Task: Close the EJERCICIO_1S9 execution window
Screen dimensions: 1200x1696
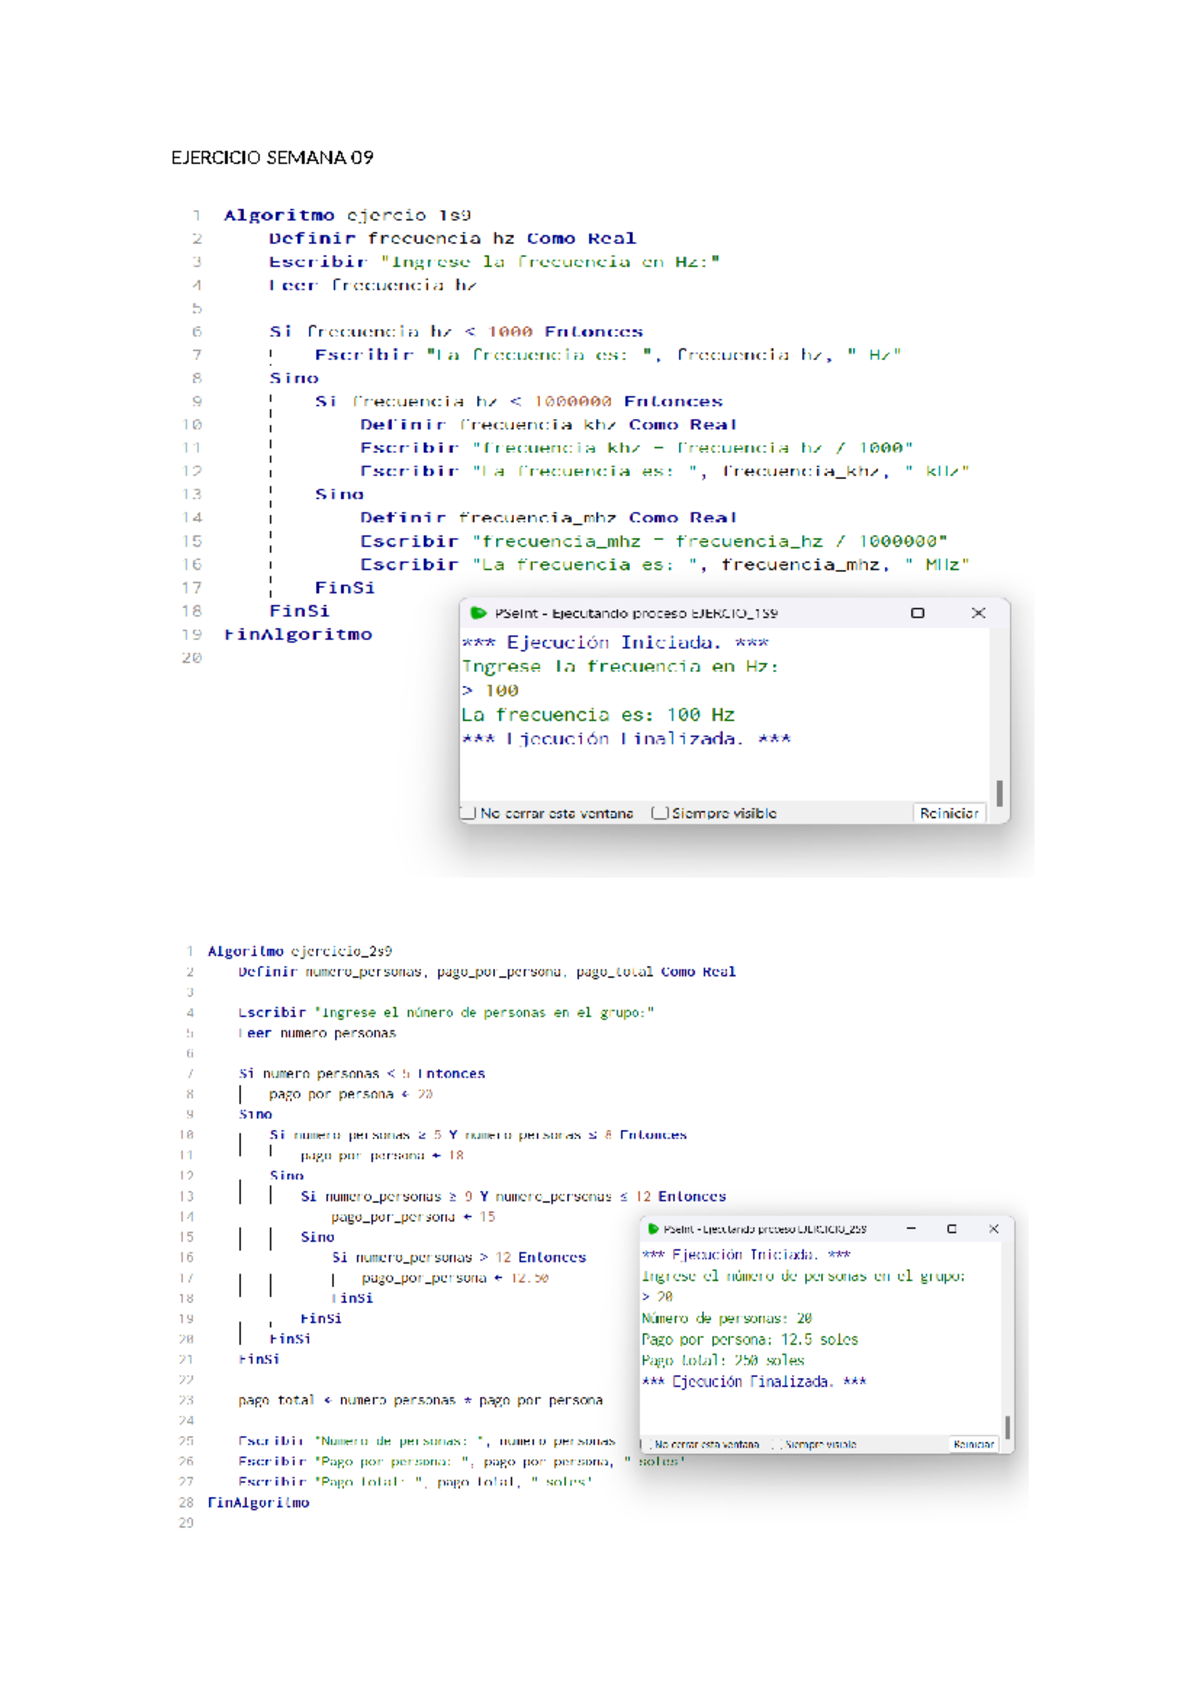Action: pos(978,613)
